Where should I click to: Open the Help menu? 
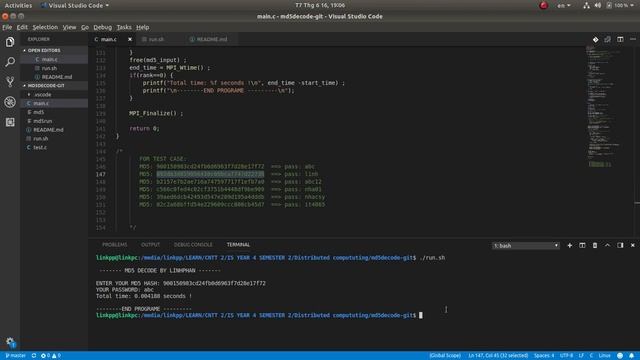pos(142,27)
